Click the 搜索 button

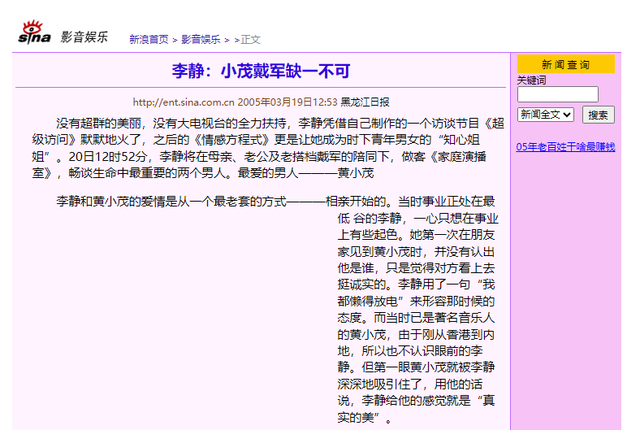(598, 115)
